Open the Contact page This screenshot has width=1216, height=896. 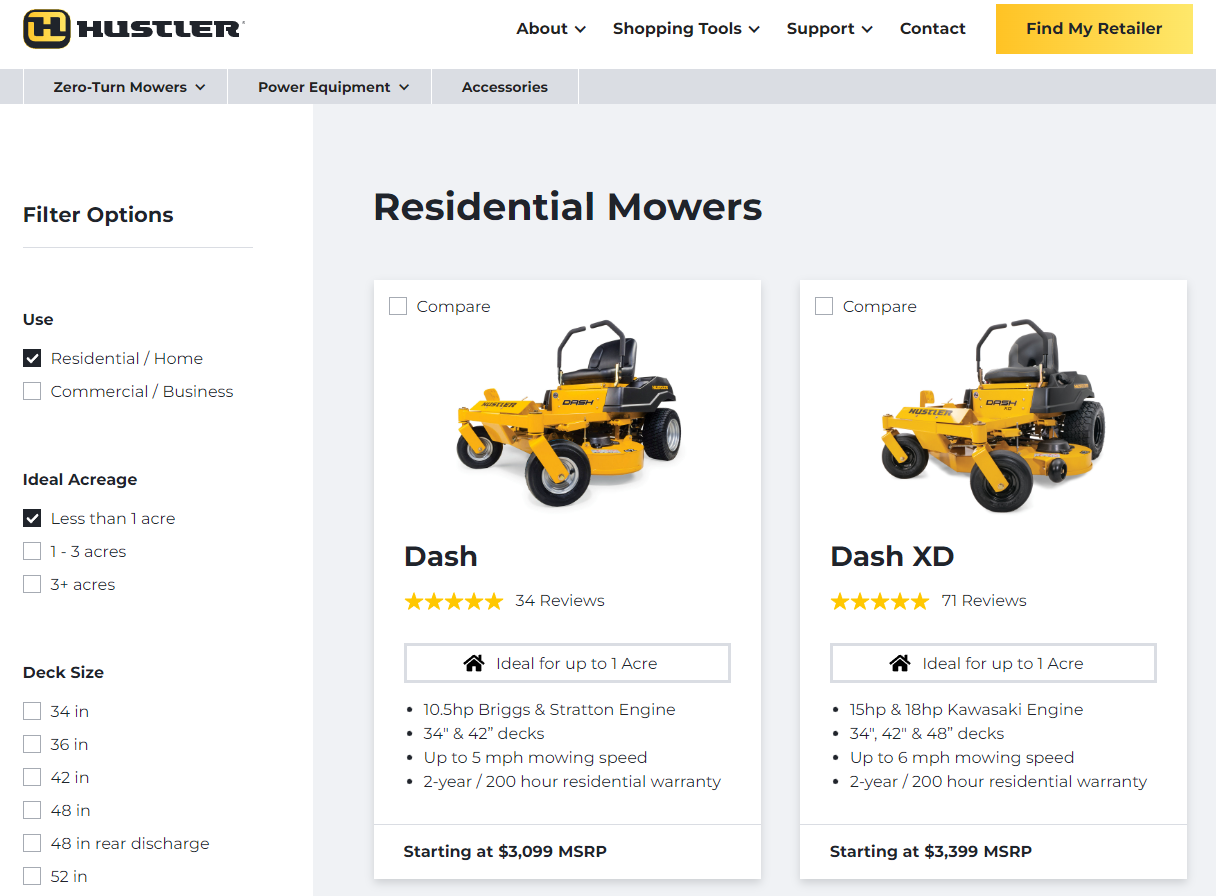click(932, 29)
